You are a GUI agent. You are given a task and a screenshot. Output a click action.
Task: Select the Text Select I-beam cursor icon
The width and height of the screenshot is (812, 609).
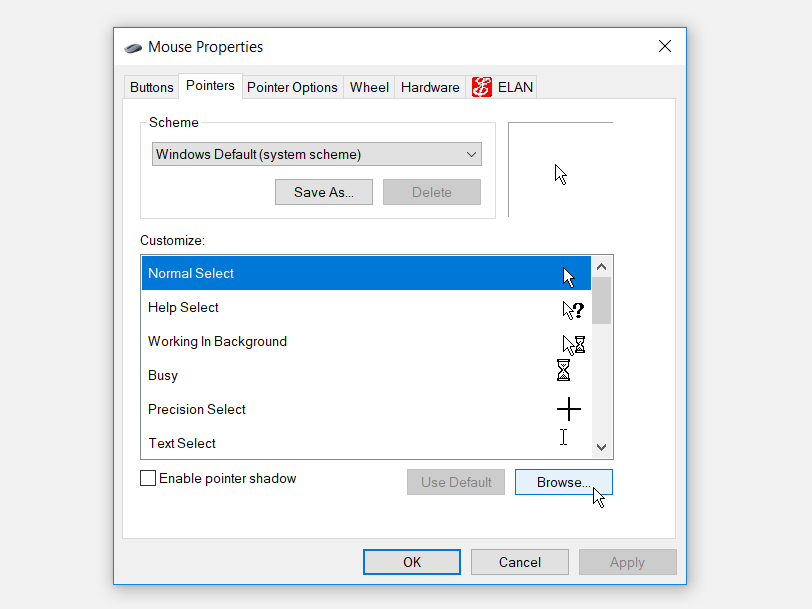(x=563, y=436)
